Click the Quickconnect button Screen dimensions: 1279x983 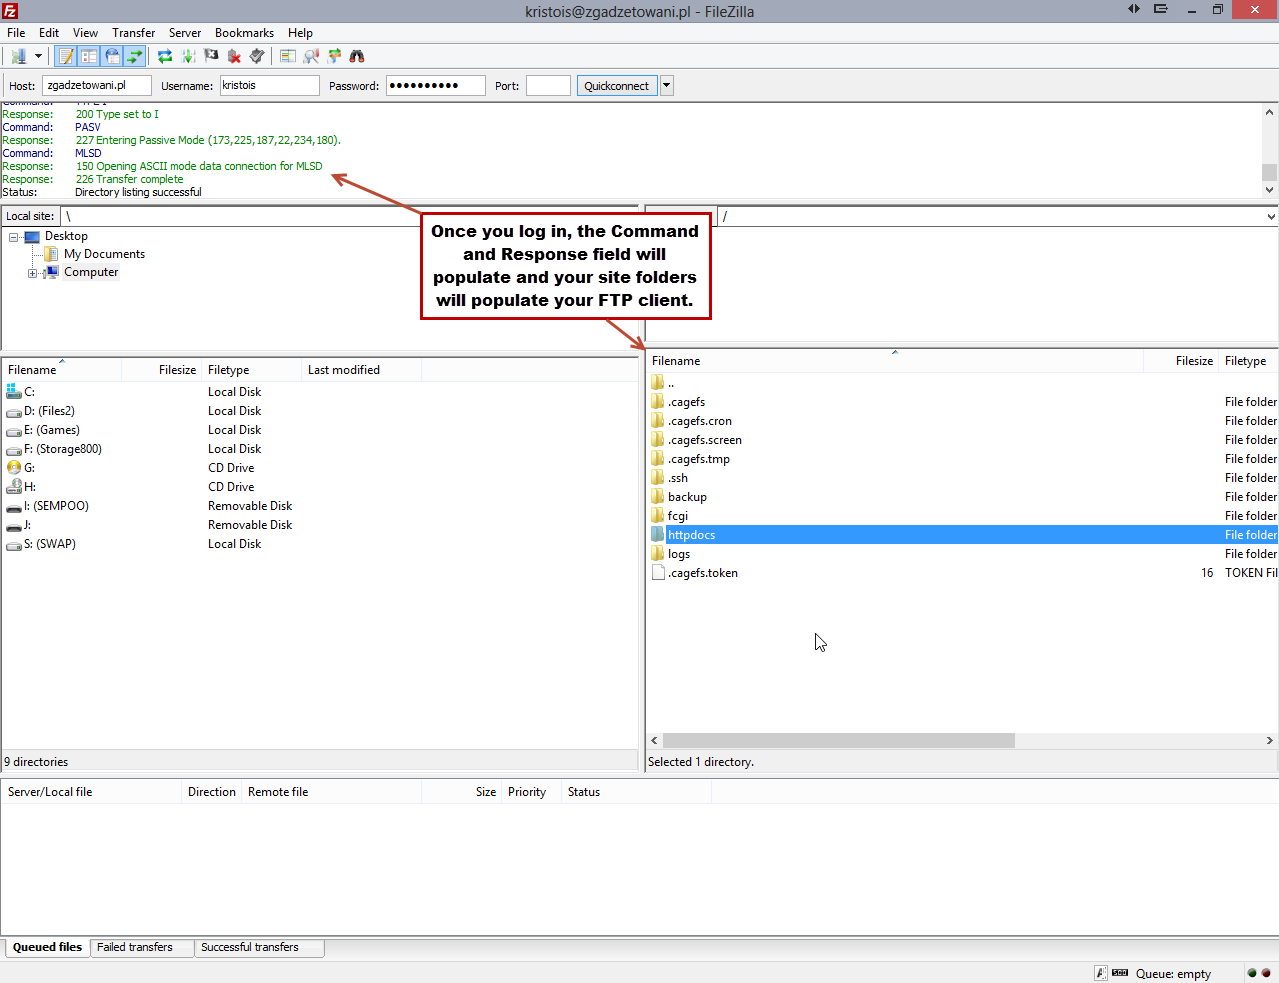click(617, 86)
